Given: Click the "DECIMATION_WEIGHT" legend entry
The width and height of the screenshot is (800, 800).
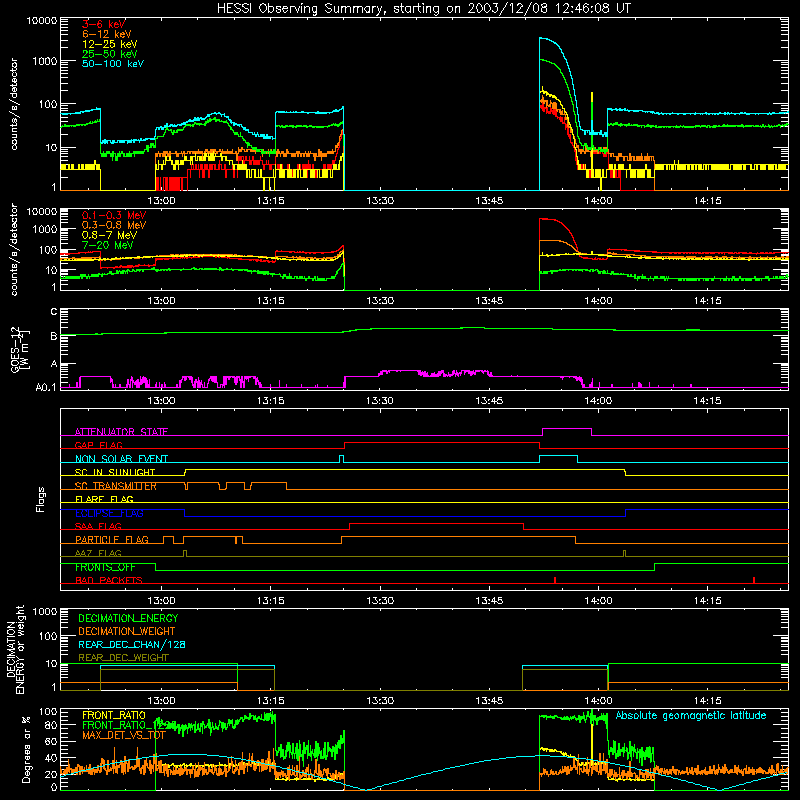Looking at the screenshot, I should [127, 631].
